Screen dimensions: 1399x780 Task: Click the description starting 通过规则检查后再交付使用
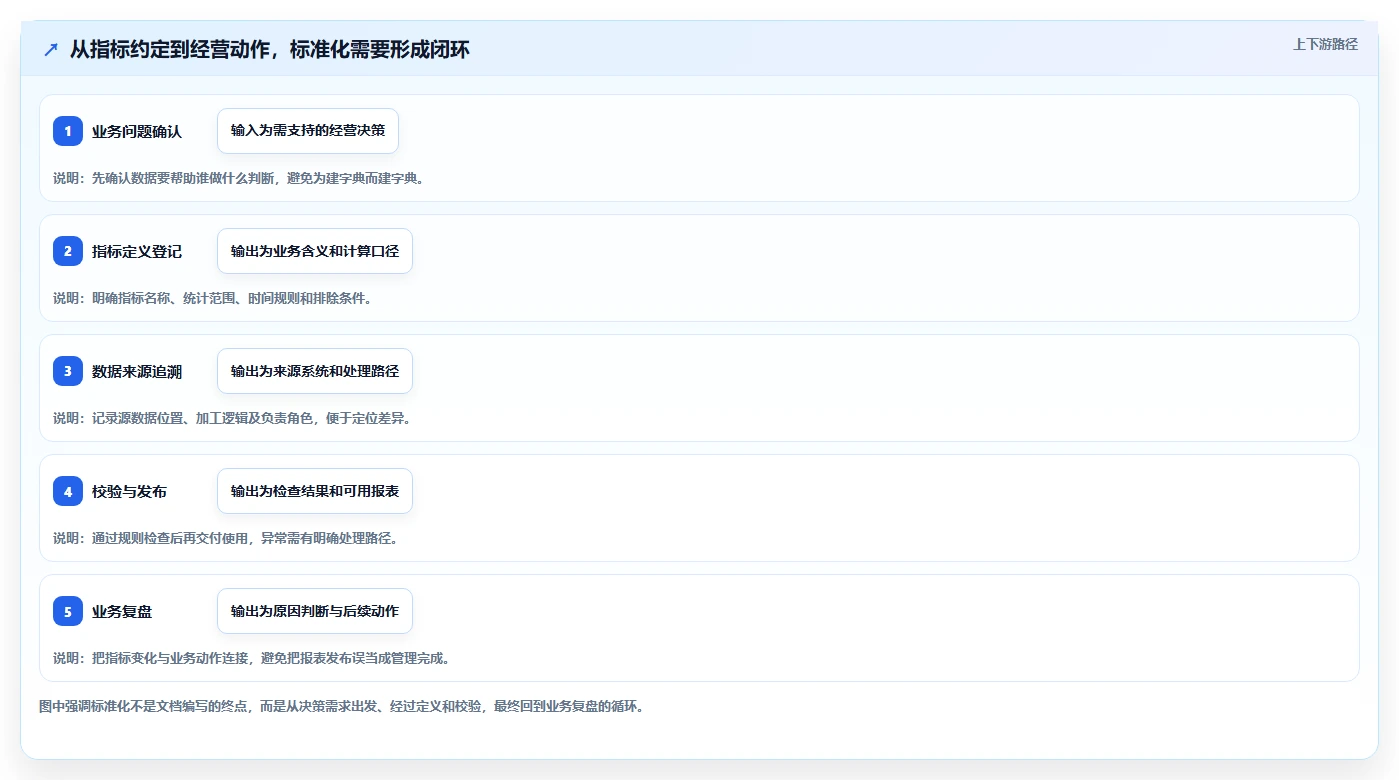point(225,538)
